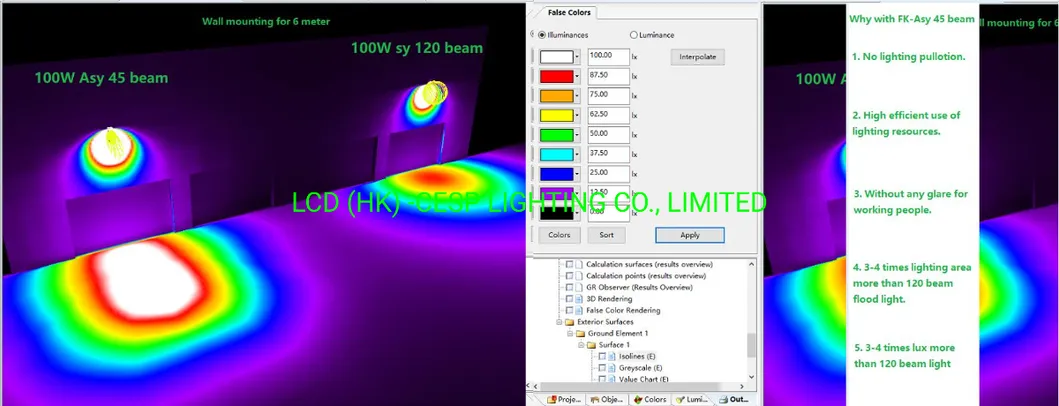Select the Illuminances radio button
1059x406 pixels.
point(542,35)
